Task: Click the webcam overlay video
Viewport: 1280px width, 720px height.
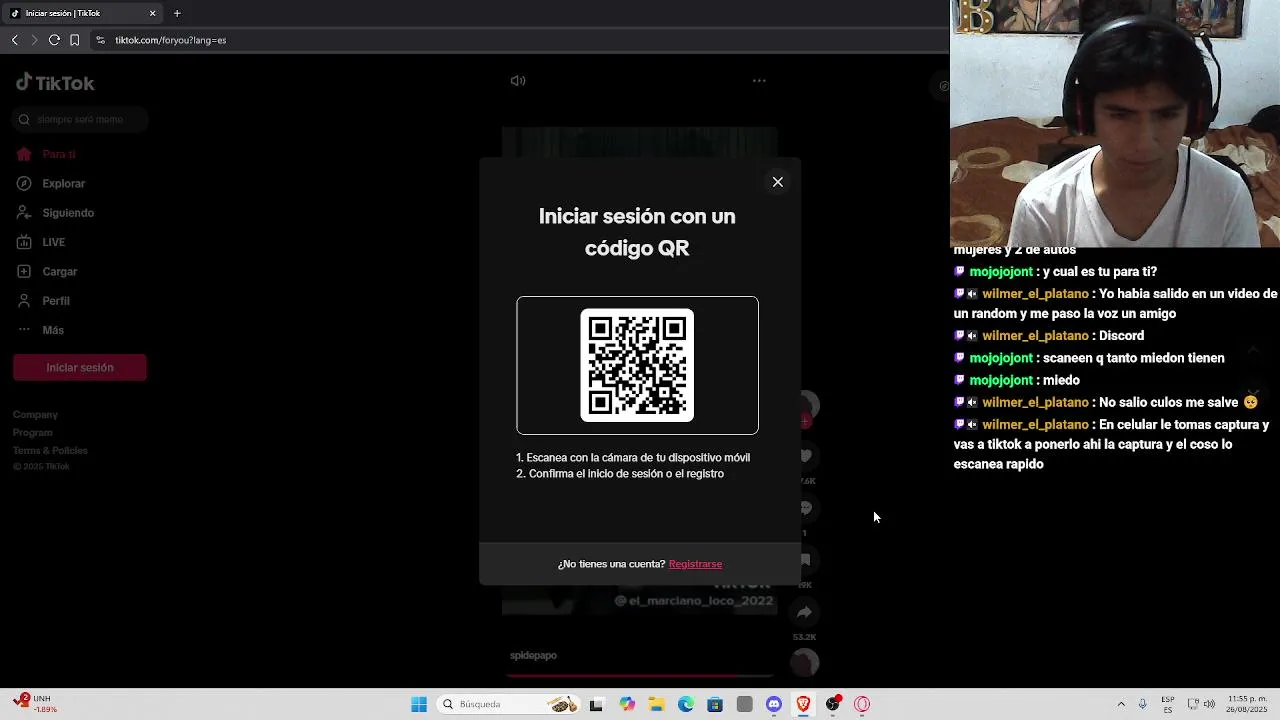Action: click(x=1115, y=123)
